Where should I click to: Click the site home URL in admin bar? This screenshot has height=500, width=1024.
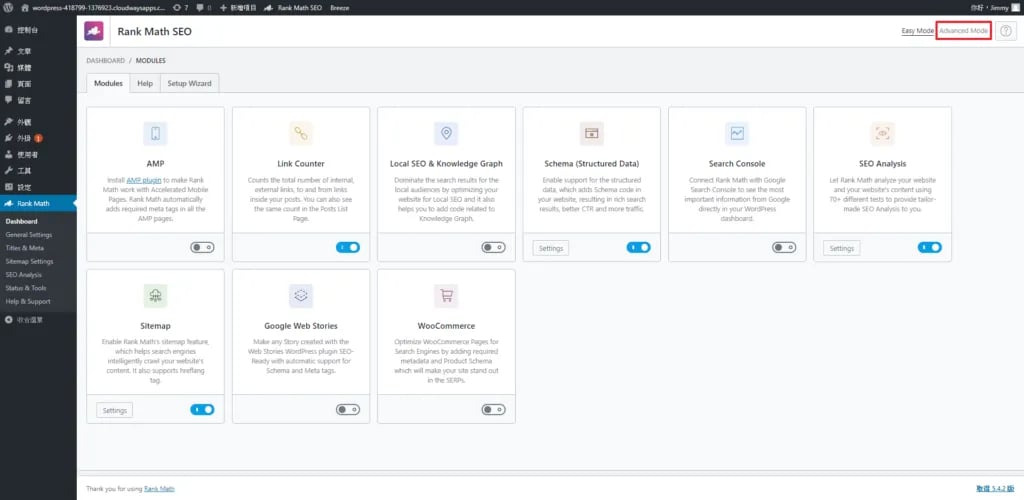tap(93, 8)
